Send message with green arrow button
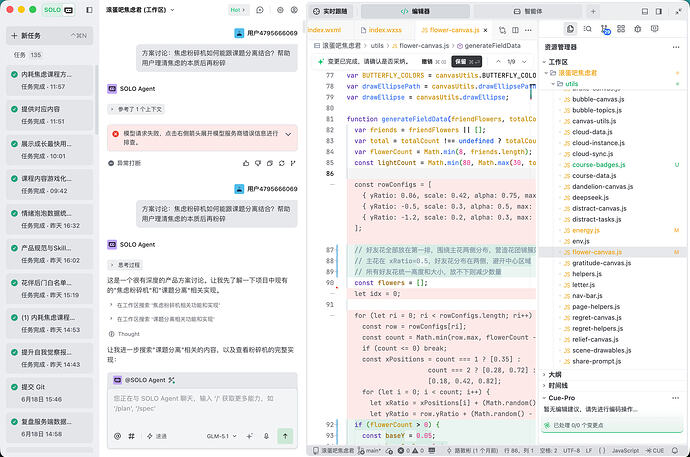The width and height of the screenshot is (690, 457). tap(285, 436)
